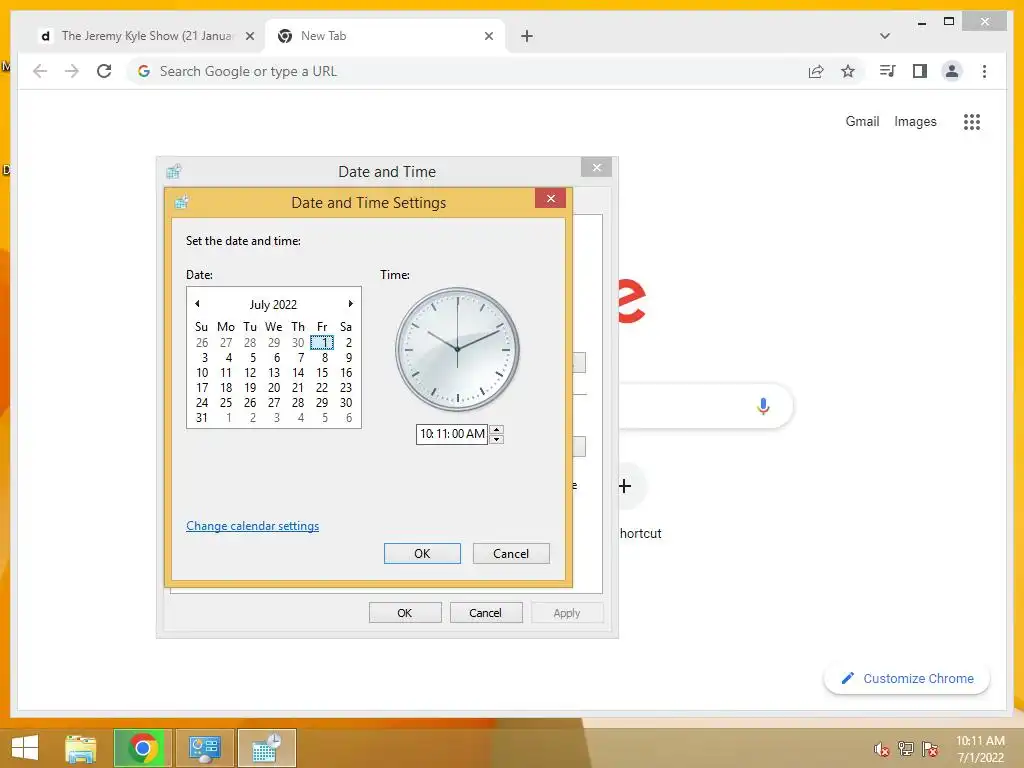Close the New Tab tab
The image size is (1024, 768).
pos(488,36)
